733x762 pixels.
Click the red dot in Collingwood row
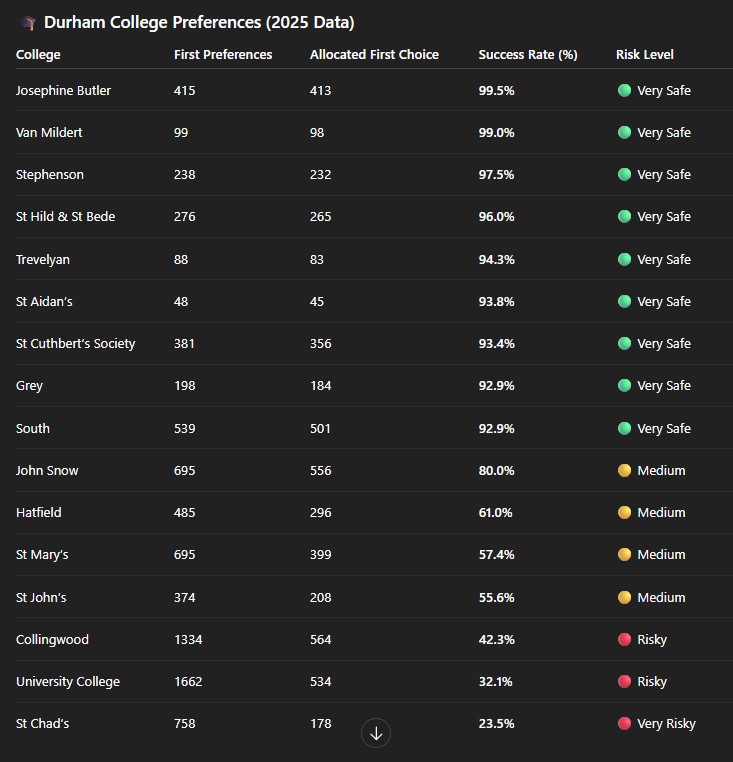coord(624,639)
